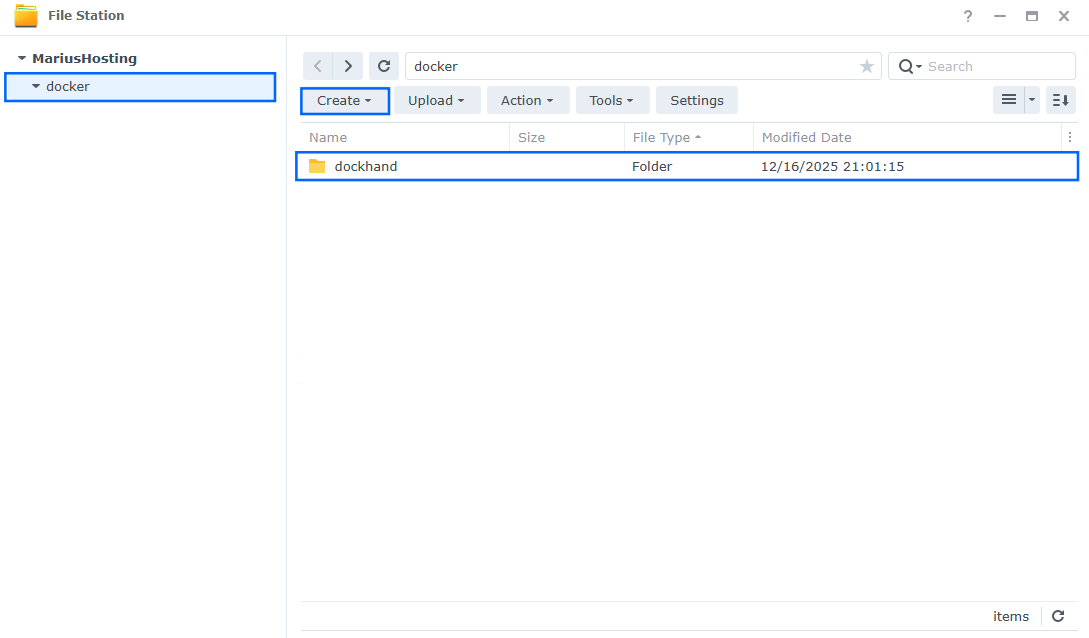1089x638 pixels.
Task: Click the Settings button
Action: [696, 100]
